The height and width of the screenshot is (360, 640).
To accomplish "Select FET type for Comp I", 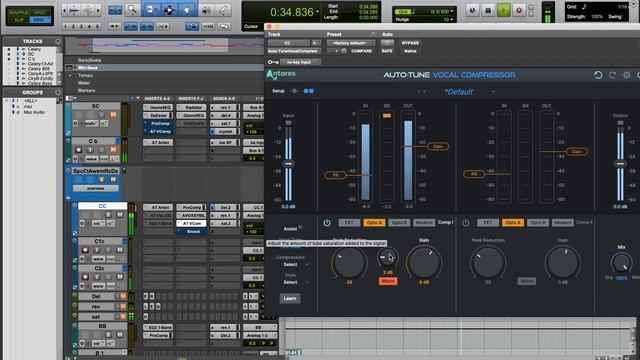I will 349,223.
